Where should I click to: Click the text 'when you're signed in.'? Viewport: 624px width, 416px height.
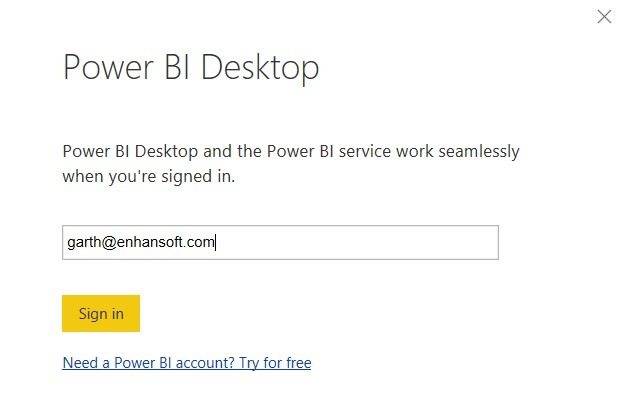pyautogui.click(x=149, y=176)
